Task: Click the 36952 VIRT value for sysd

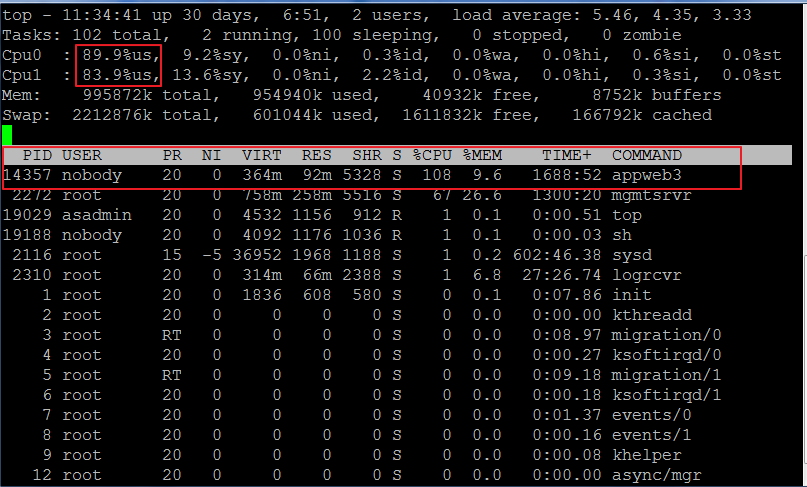Action: (257, 255)
